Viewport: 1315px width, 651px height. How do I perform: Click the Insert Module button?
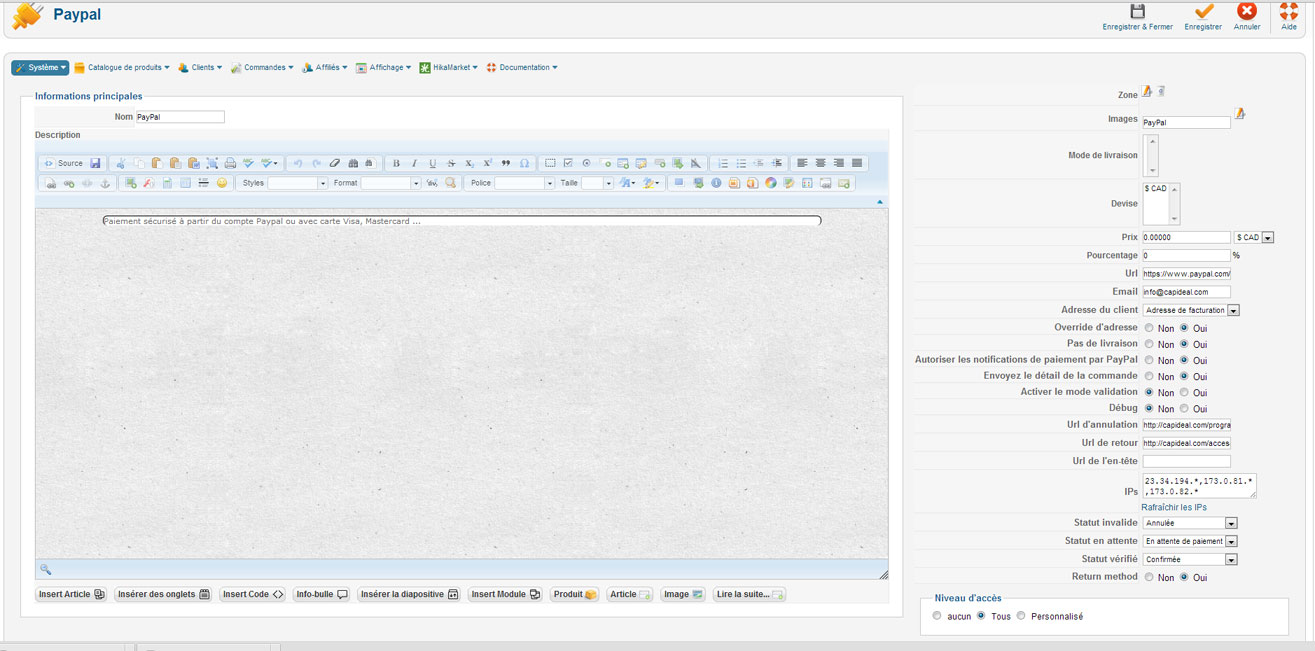(505, 594)
